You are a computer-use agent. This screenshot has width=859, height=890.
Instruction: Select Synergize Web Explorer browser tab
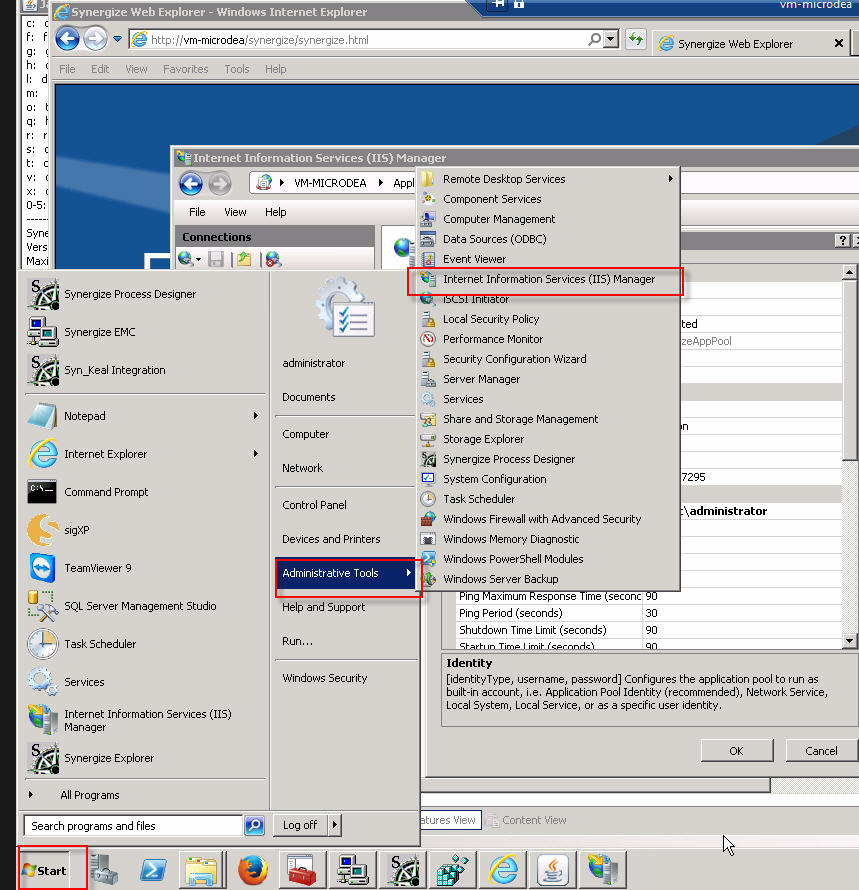pyautogui.click(x=750, y=44)
